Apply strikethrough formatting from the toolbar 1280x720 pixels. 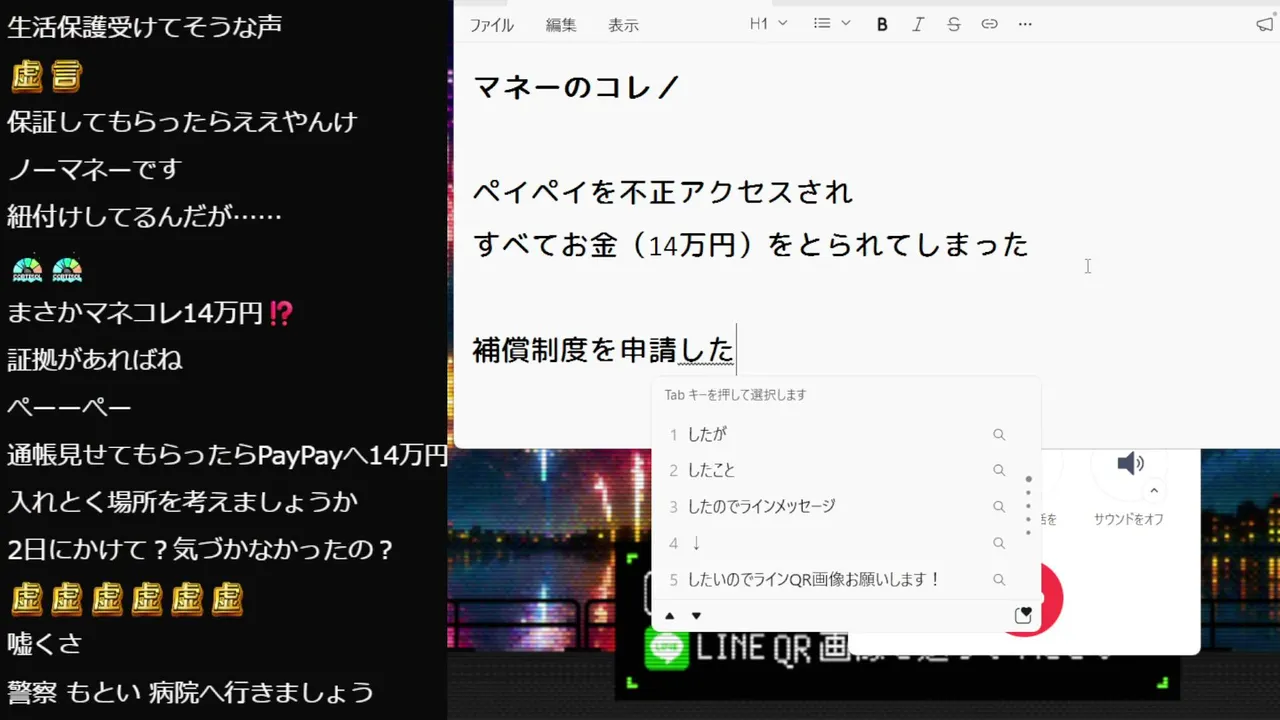pyautogui.click(x=953, y=24)
